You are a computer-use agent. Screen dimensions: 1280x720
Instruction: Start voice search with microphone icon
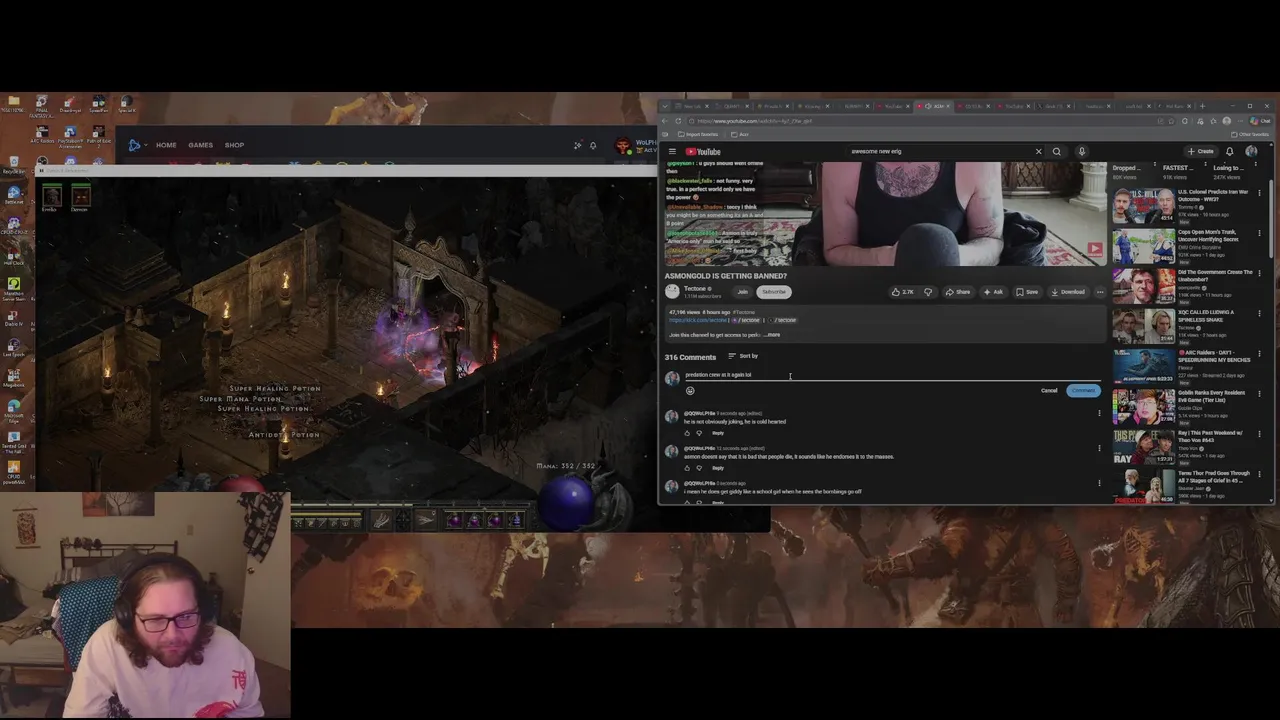point(1081,152)
